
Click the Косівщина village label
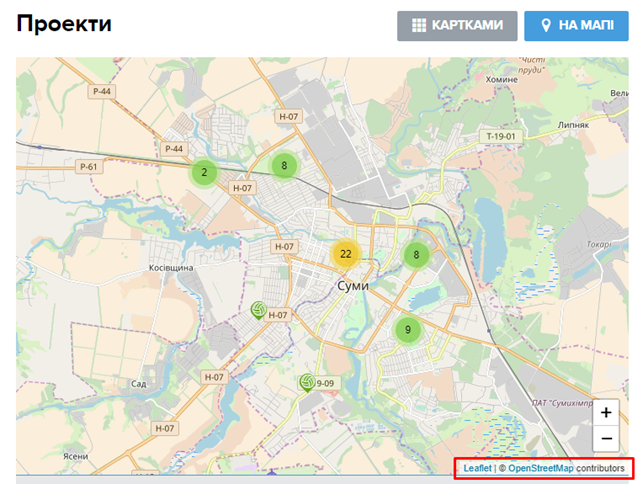170,270
